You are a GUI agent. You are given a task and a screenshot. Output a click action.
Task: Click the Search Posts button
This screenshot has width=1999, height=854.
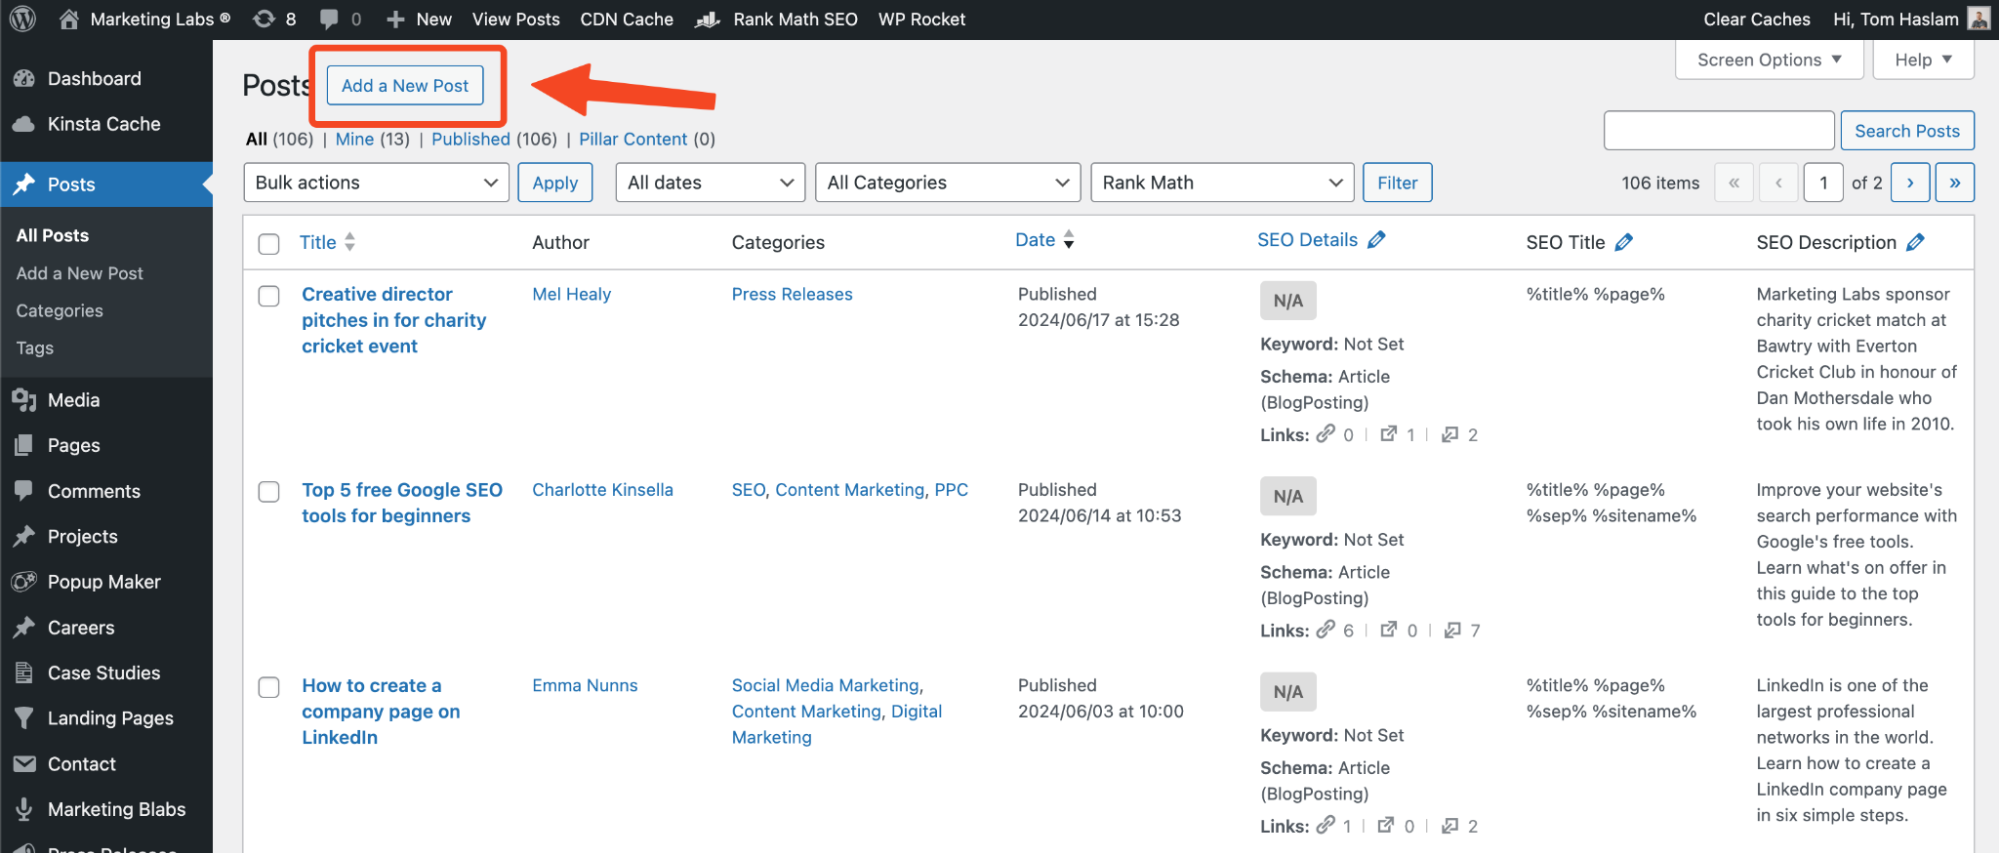click(x=1907, y=131)
